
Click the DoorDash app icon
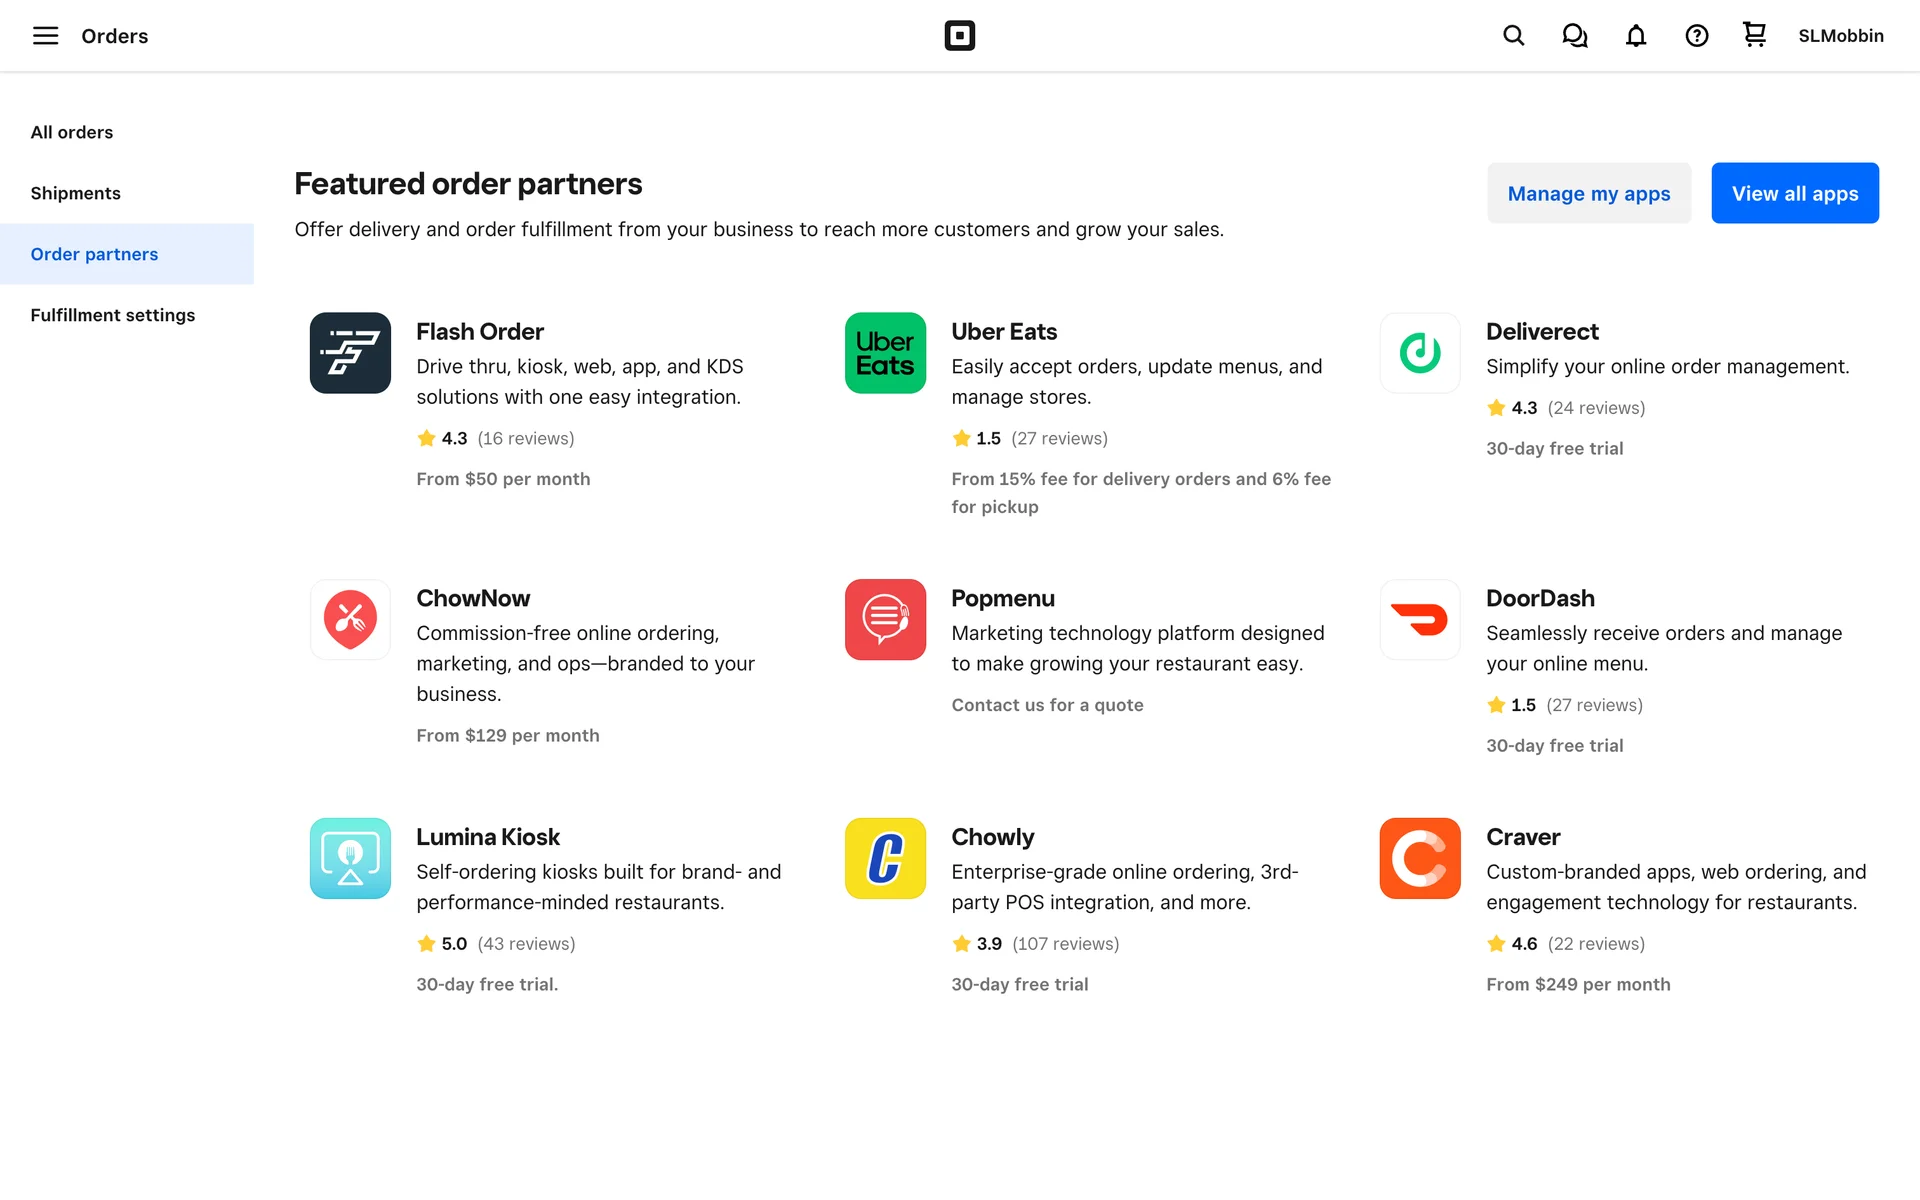[1419, 619]
